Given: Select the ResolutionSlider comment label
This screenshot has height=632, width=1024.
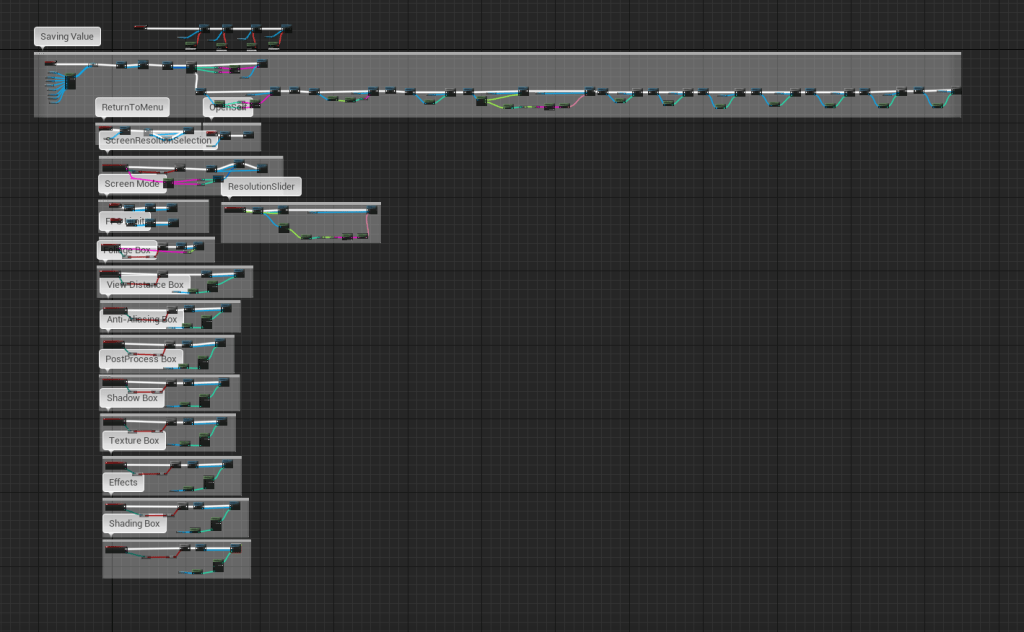Looking at the screenshot, I should point(261,187).
